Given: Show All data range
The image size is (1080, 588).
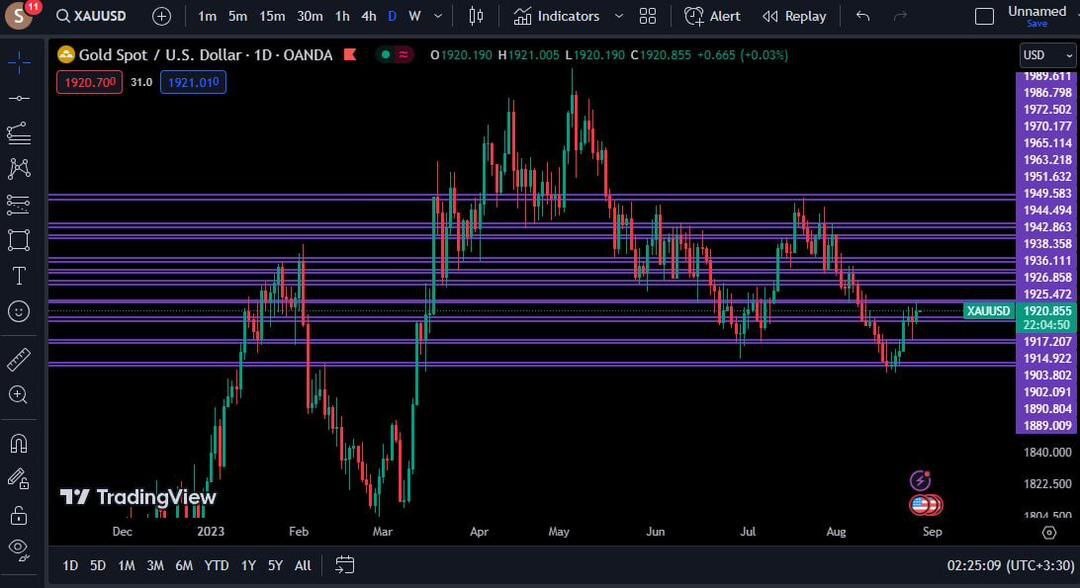Looking at the screenshot, I should [x=302, y=565].
